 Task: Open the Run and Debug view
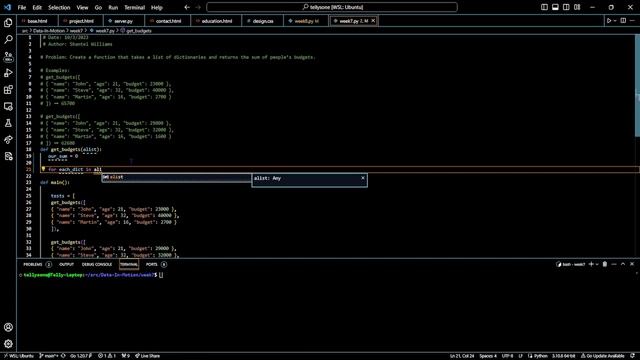pos(8,73)
